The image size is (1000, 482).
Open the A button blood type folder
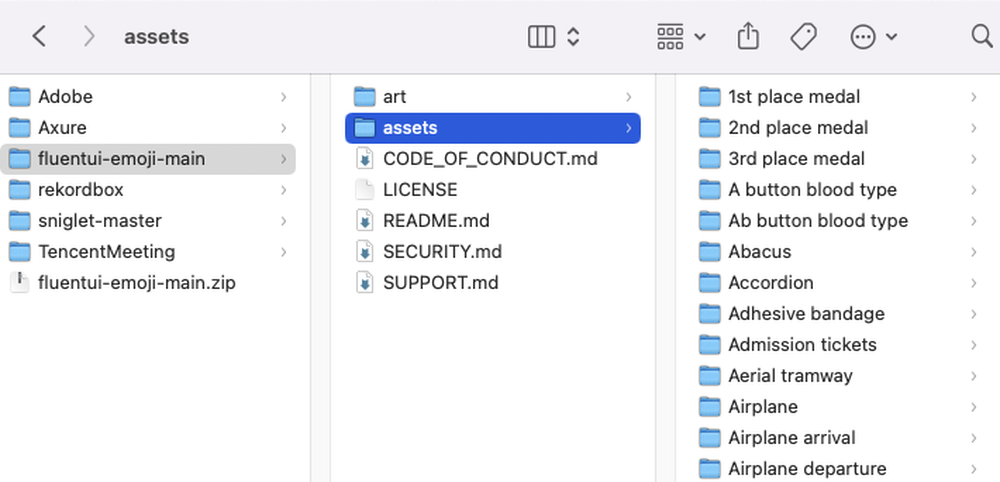(x=837, y=190)
